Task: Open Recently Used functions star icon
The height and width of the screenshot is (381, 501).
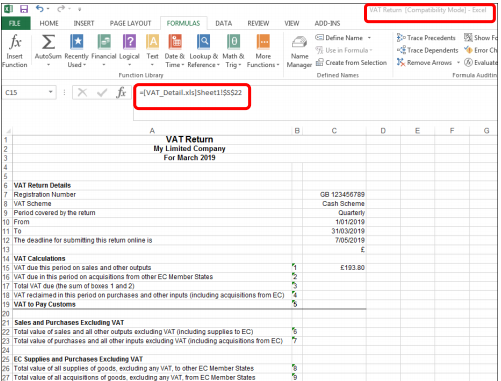Action: coord(76,42)
